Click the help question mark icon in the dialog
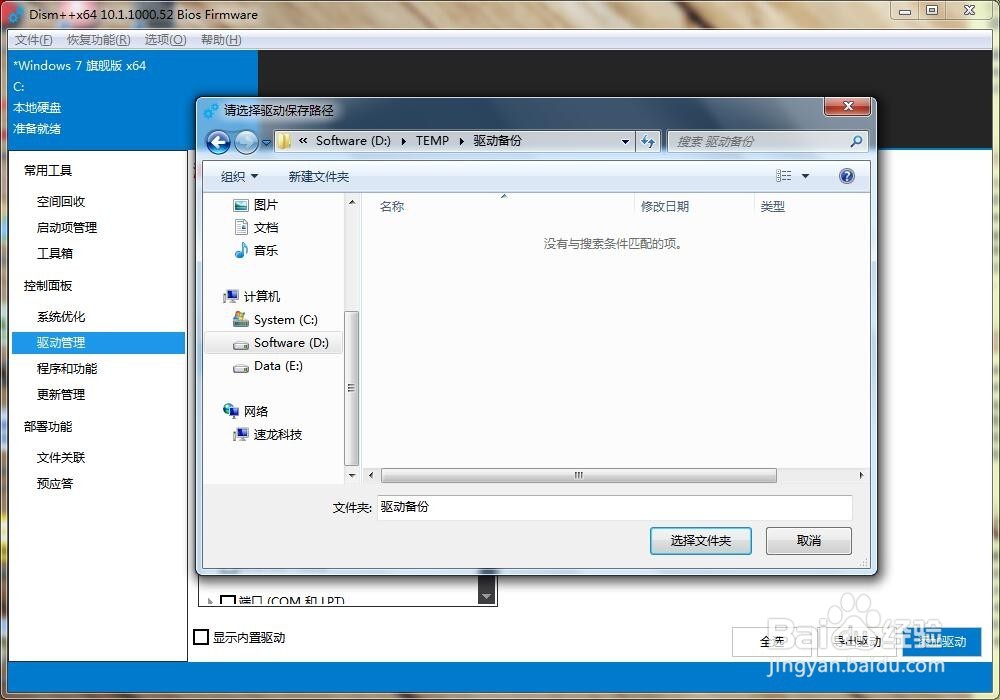The image size is (1000, 700). point(846,176)
